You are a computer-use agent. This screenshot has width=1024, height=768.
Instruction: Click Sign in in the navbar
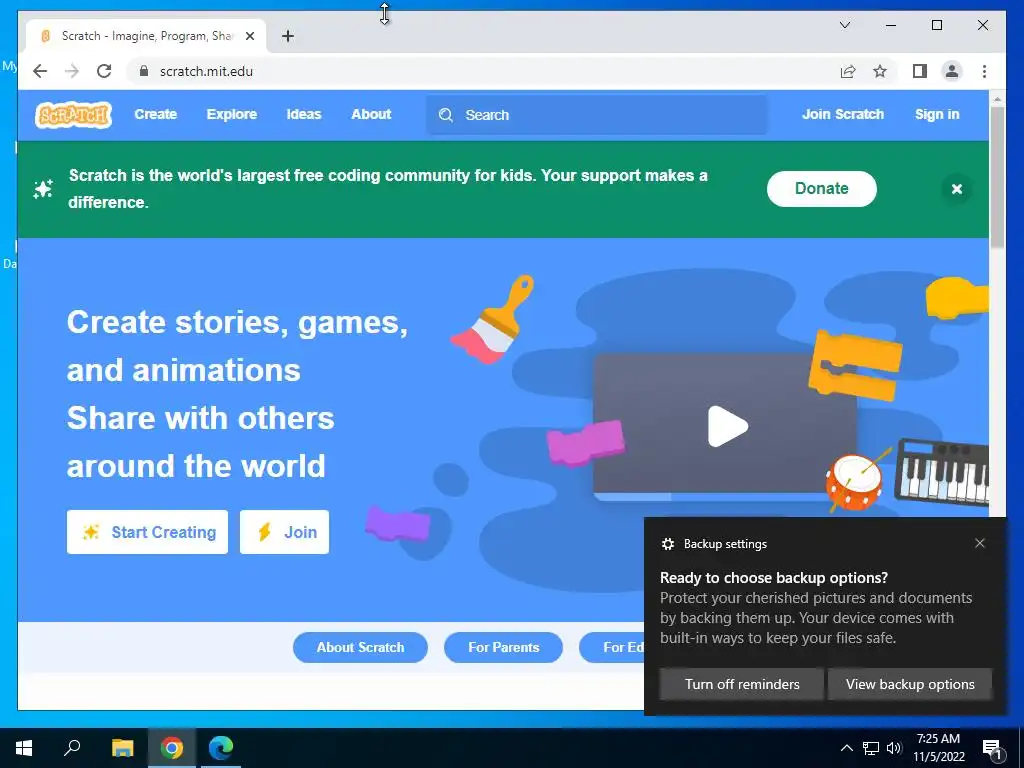click(936, 114)
